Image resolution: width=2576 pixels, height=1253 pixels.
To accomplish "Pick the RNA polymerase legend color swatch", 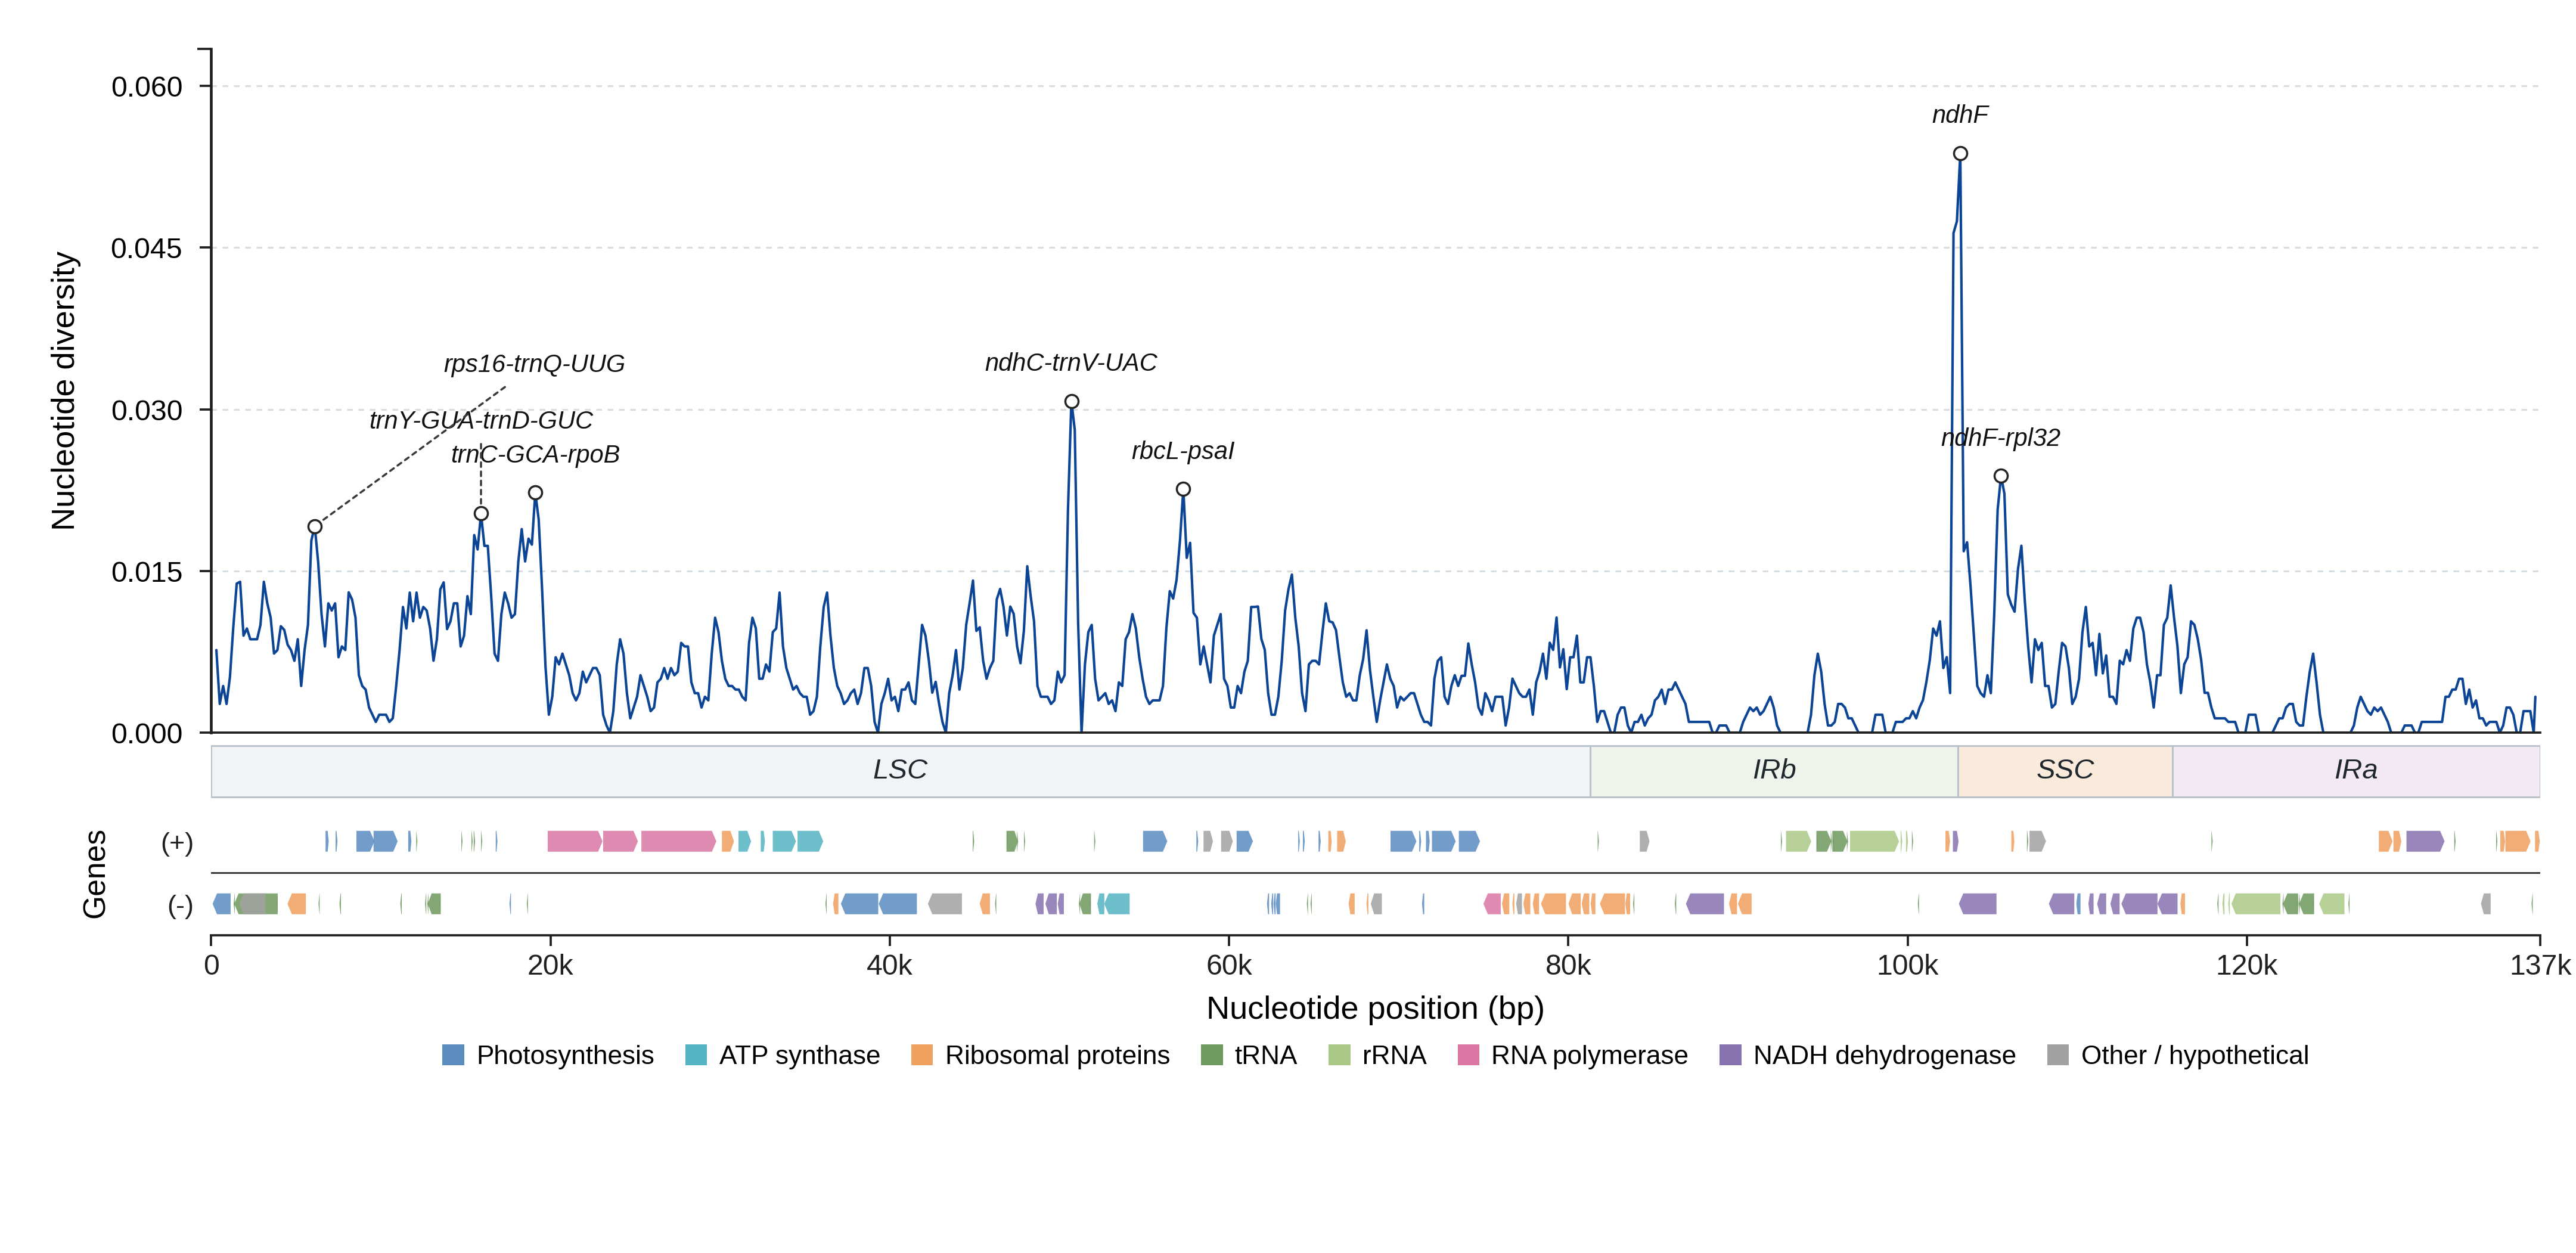I will 1468,1055.
